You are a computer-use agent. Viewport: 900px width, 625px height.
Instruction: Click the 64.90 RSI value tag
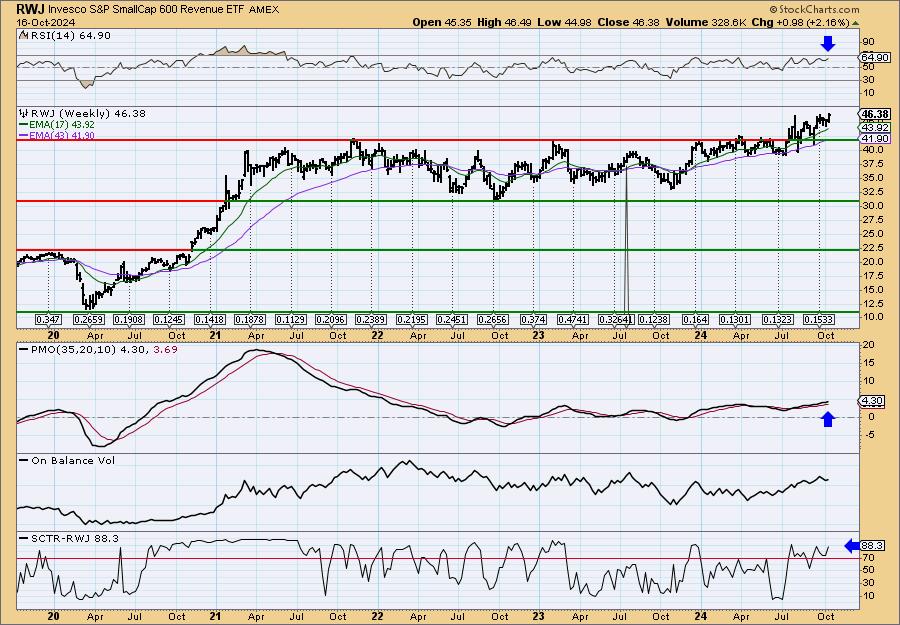click(x=875, y=57)
